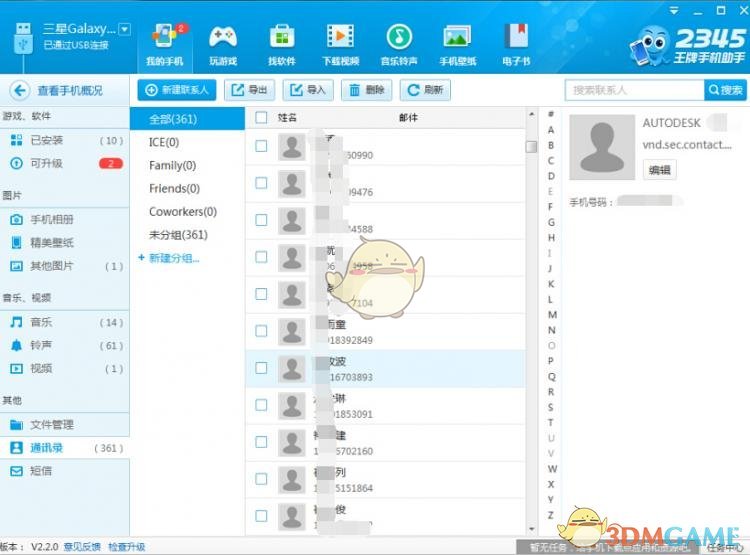
Task: Open 音乐铃声 music icon
Action: coord(399,37)
